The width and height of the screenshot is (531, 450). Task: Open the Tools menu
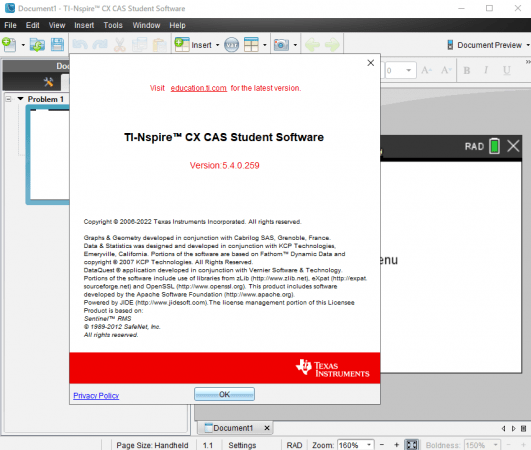[x=113, y=25]
